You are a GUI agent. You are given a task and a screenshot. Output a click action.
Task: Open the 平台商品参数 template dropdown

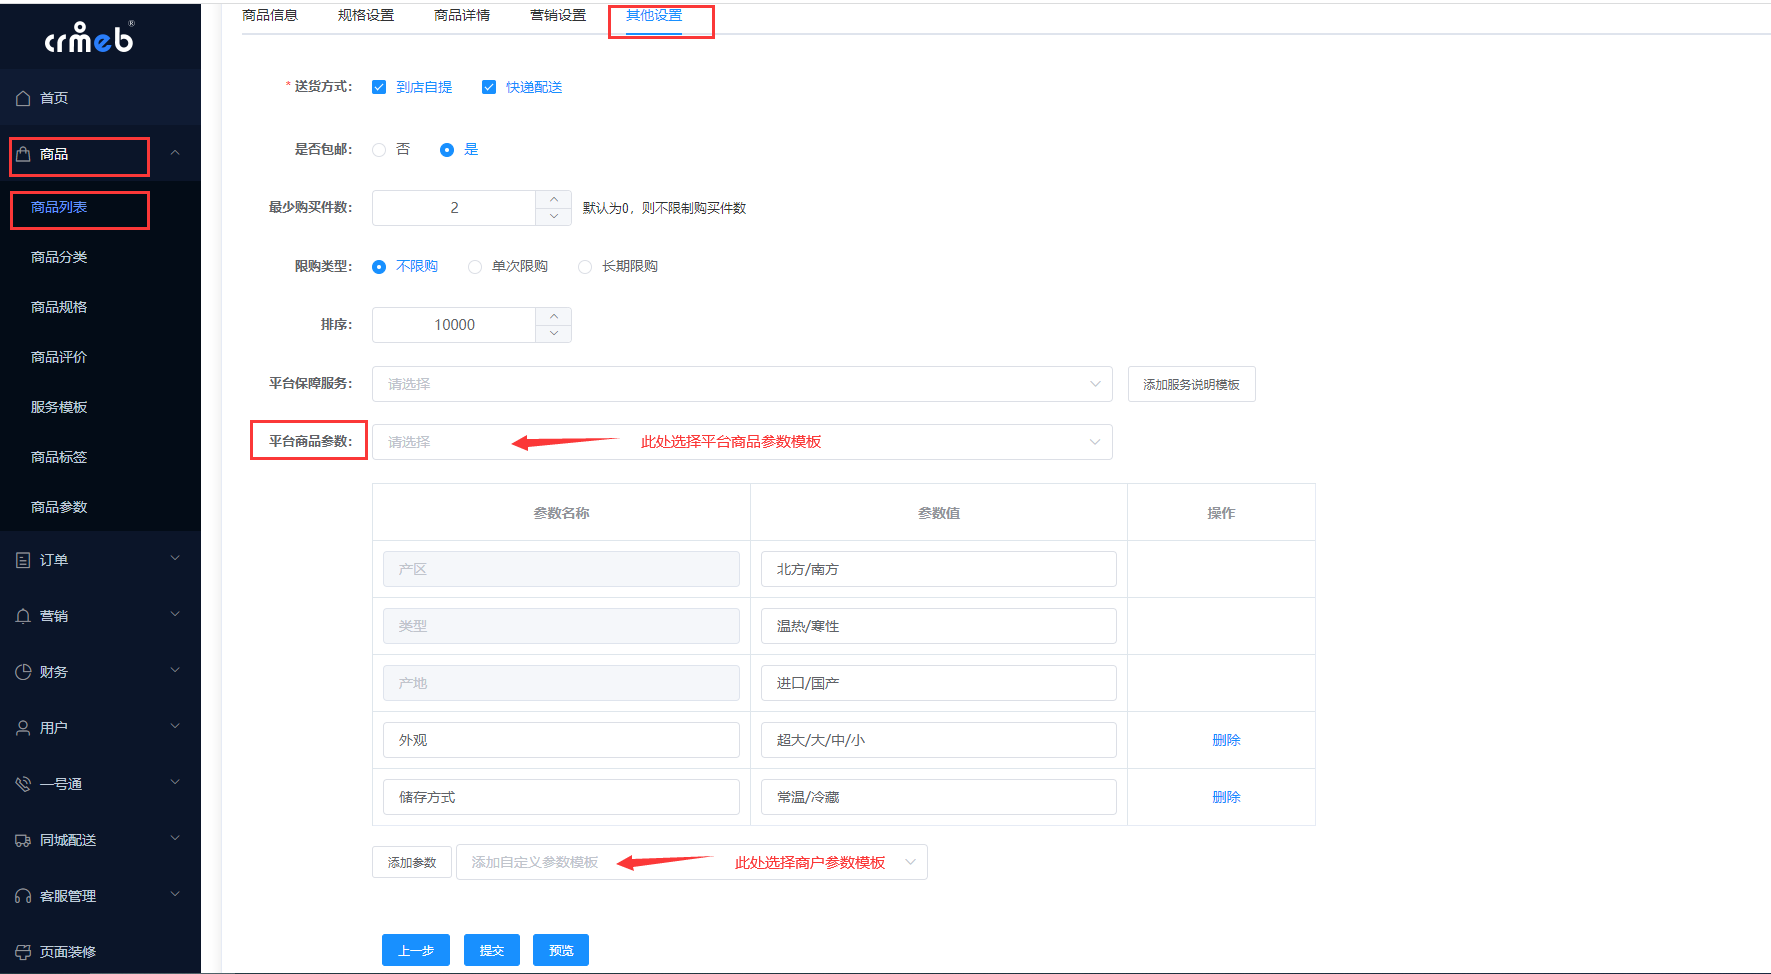click(x=741, y=442)
